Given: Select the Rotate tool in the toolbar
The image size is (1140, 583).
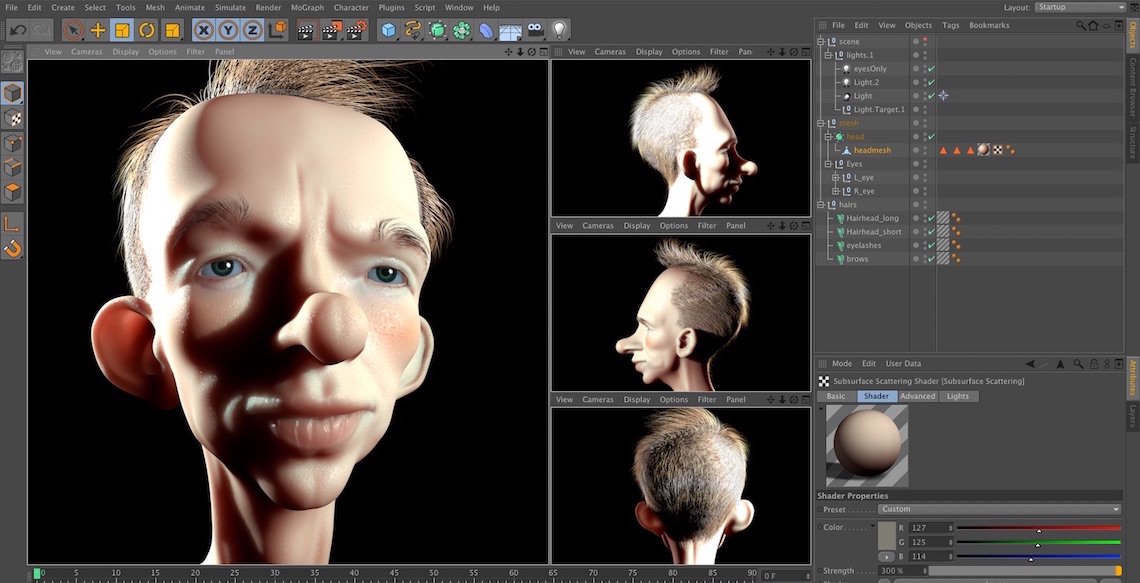Looking at the screenshot, I should pos(148,30).
